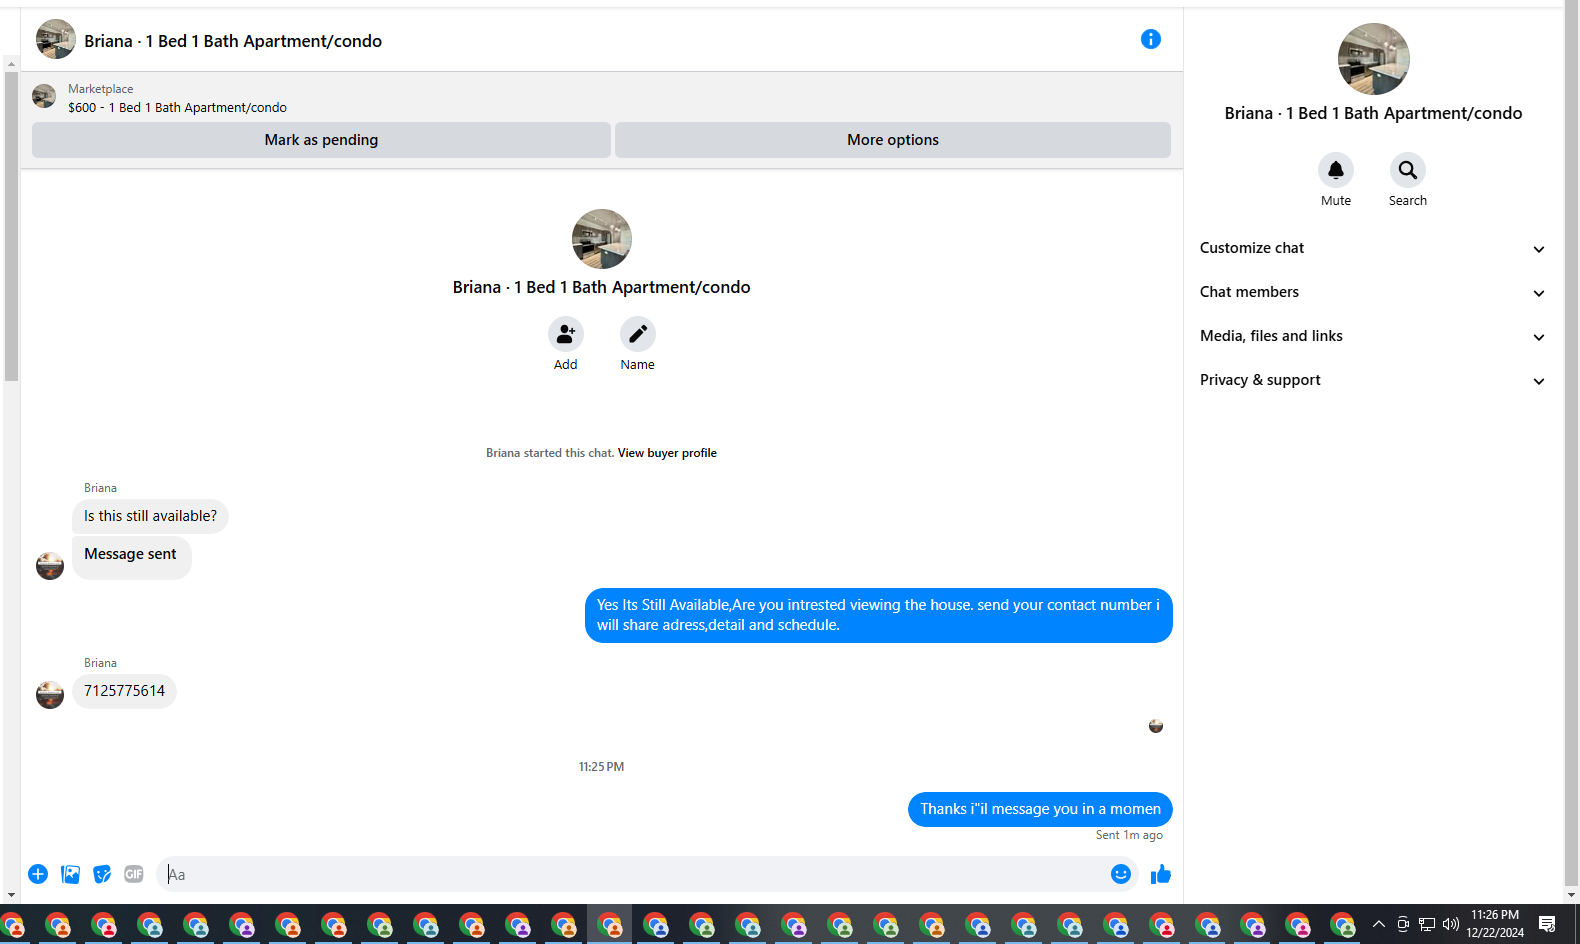Send a thumbs up like

click(x=1161, y=875)
